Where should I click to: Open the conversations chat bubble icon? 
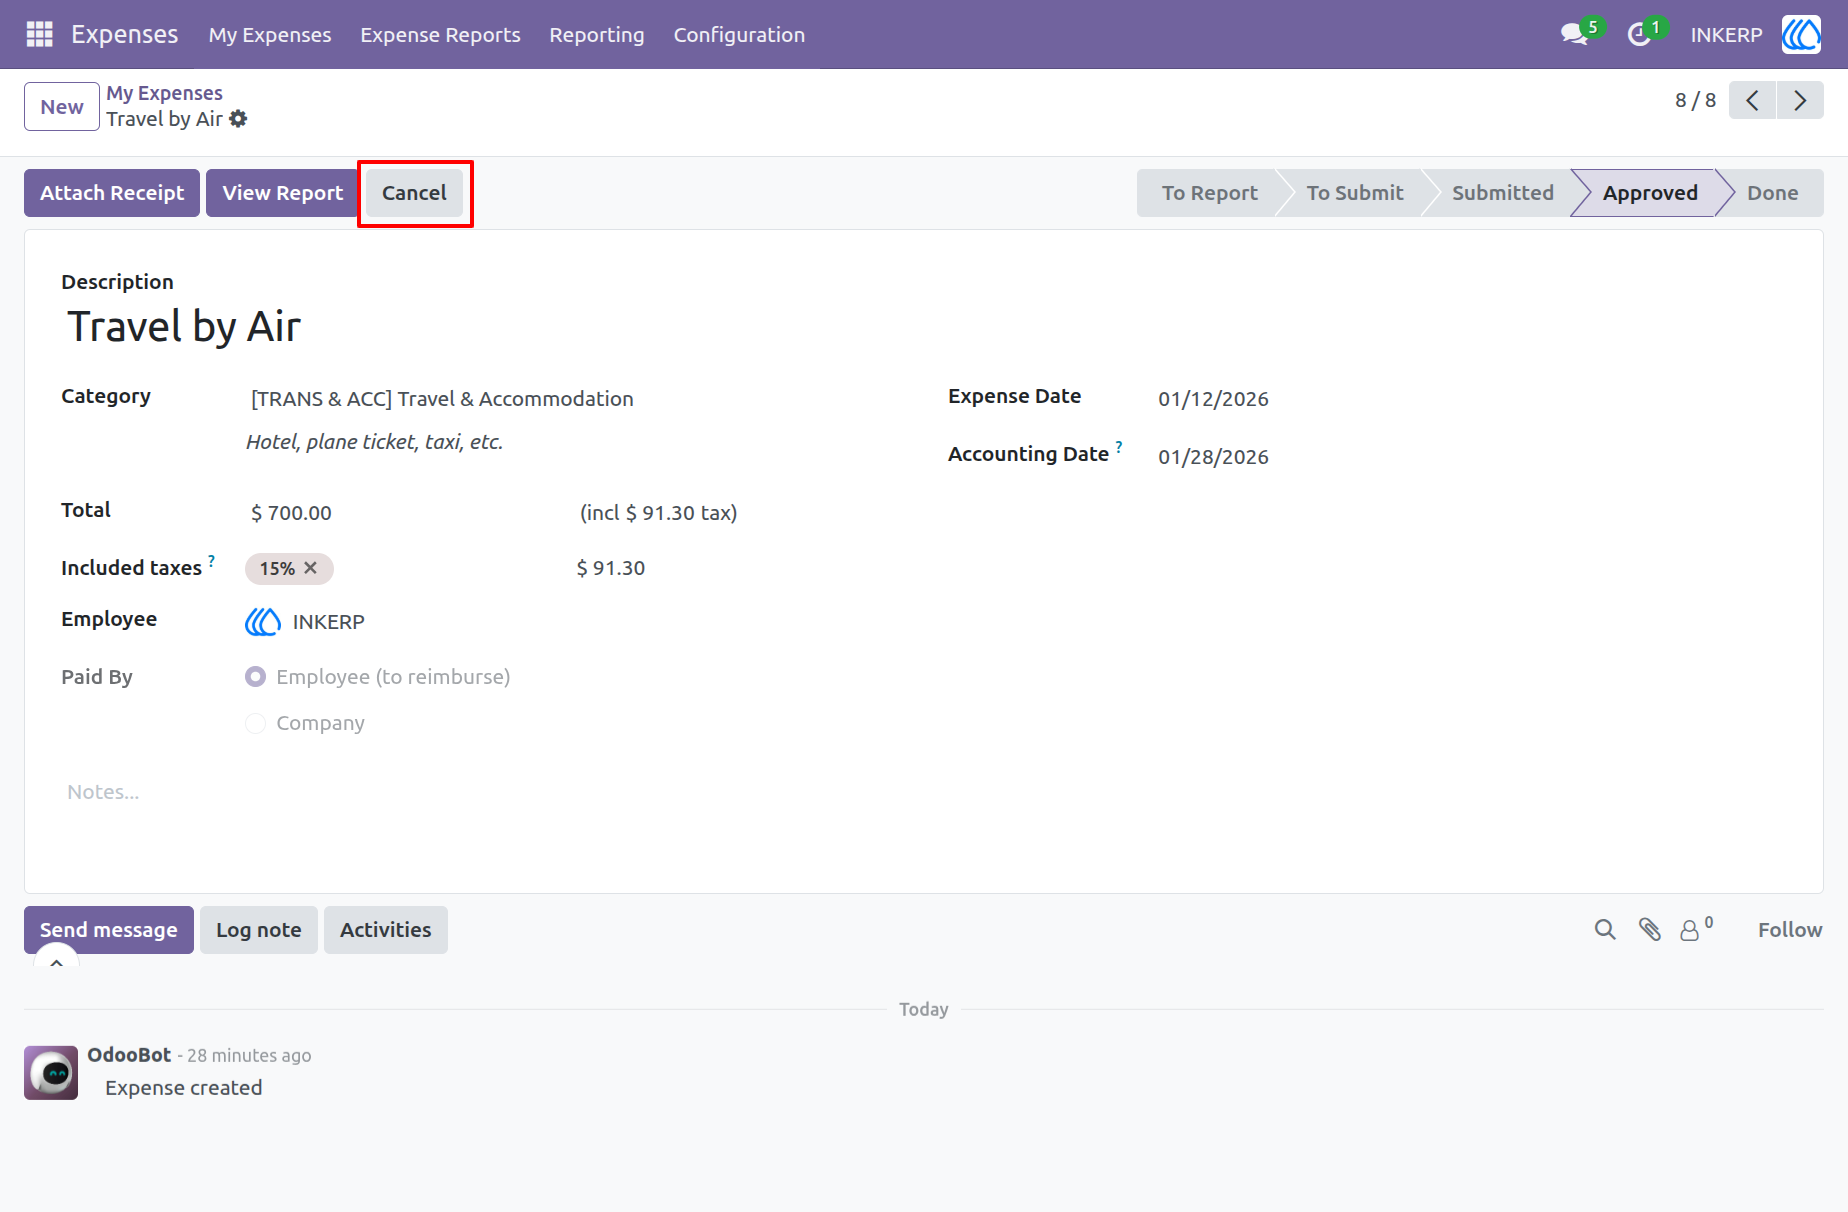click(1575, 34)
